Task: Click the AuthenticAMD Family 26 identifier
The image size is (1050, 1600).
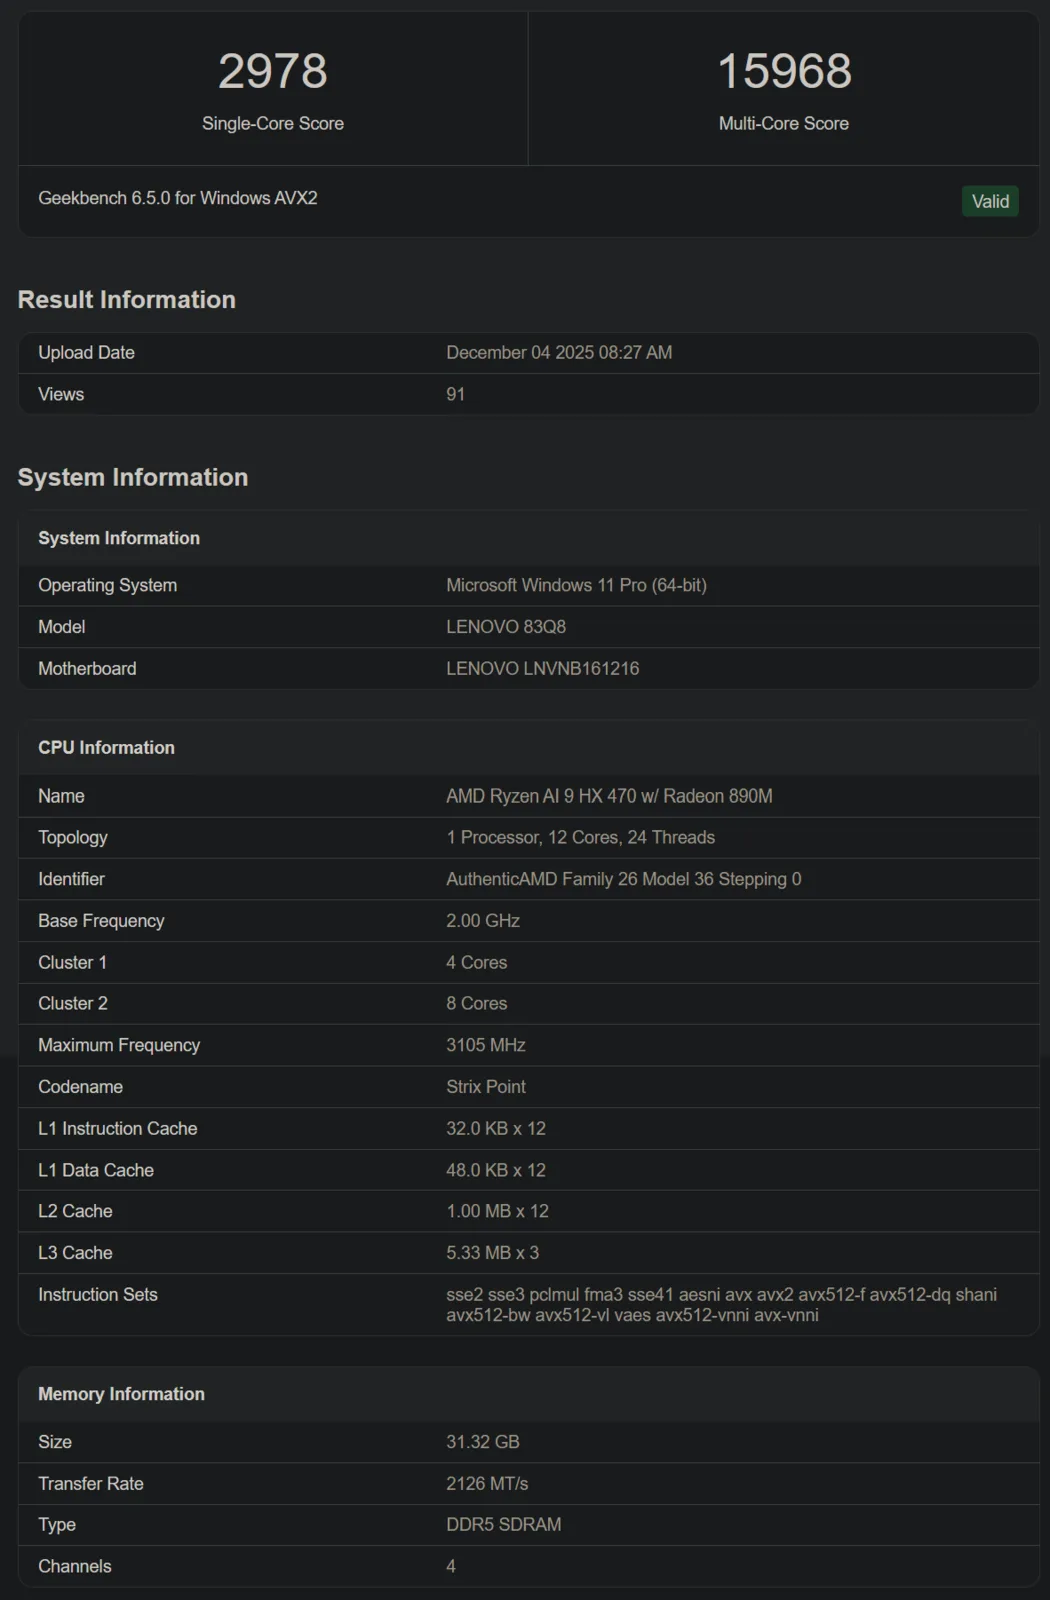Action: coord(623,879)
